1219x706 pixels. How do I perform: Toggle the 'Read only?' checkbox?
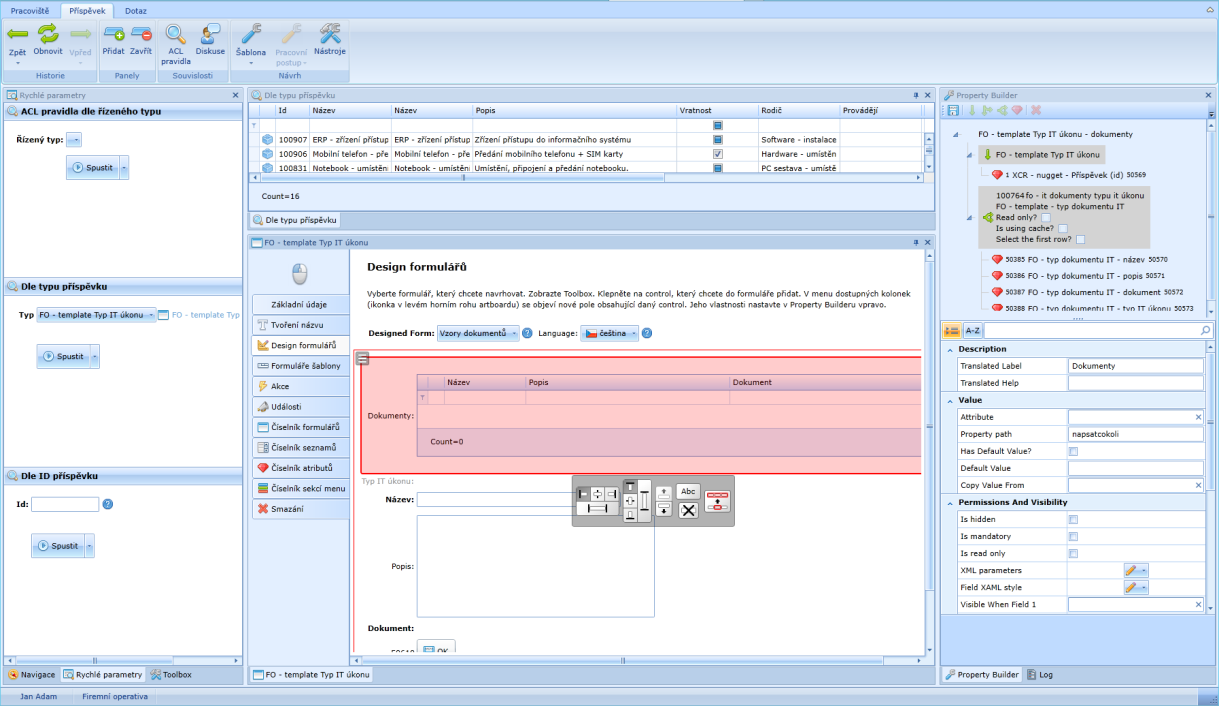(x=1046, y=217)
